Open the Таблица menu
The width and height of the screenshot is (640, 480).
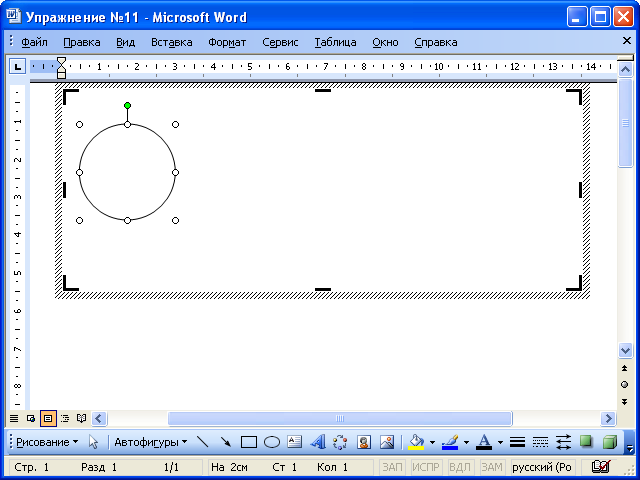pyautogui.click(x=335, y=42)
